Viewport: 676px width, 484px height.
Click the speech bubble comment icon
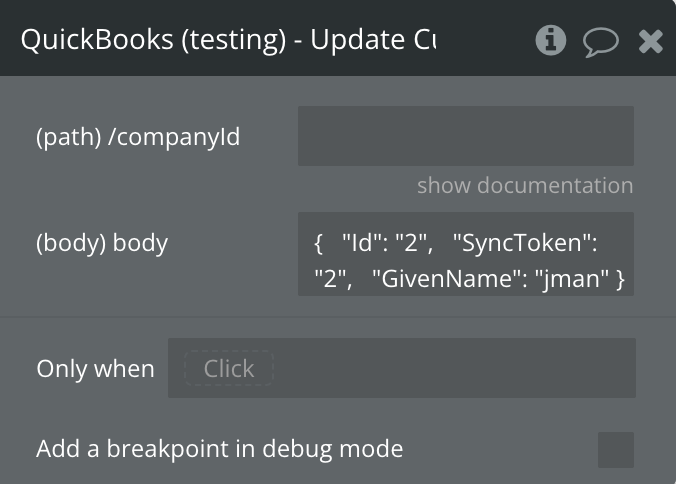[x=600, y=41]
